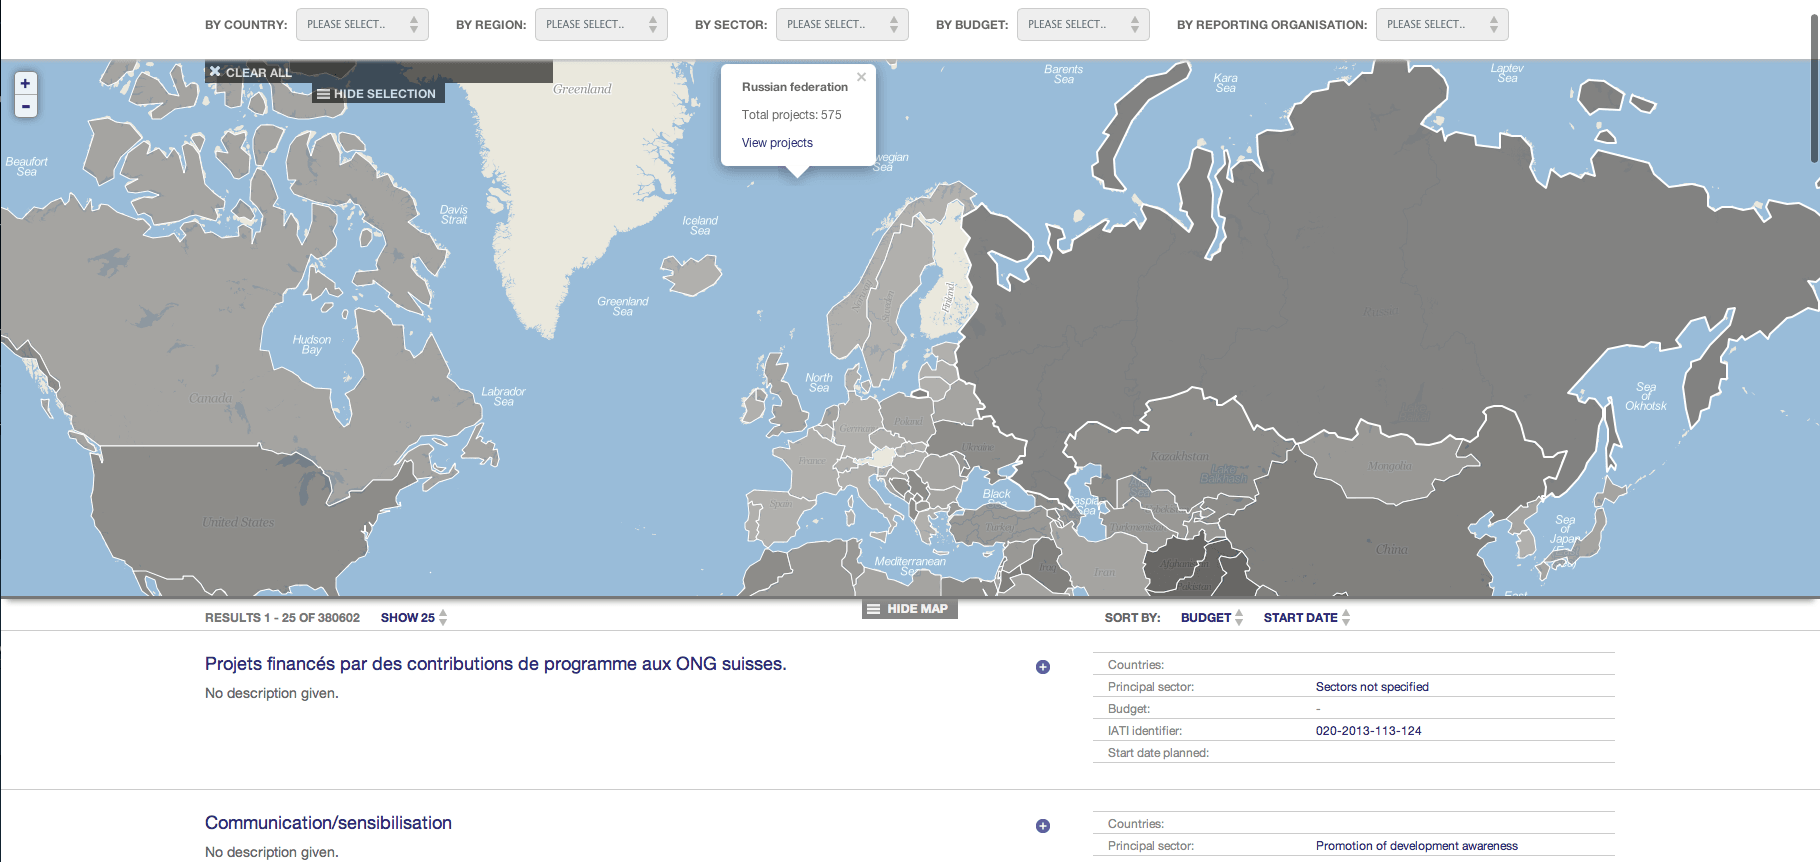Open the By Budget dropdown
The width and height of the screenshot is (1820, 862).
tap(1082, 25)
